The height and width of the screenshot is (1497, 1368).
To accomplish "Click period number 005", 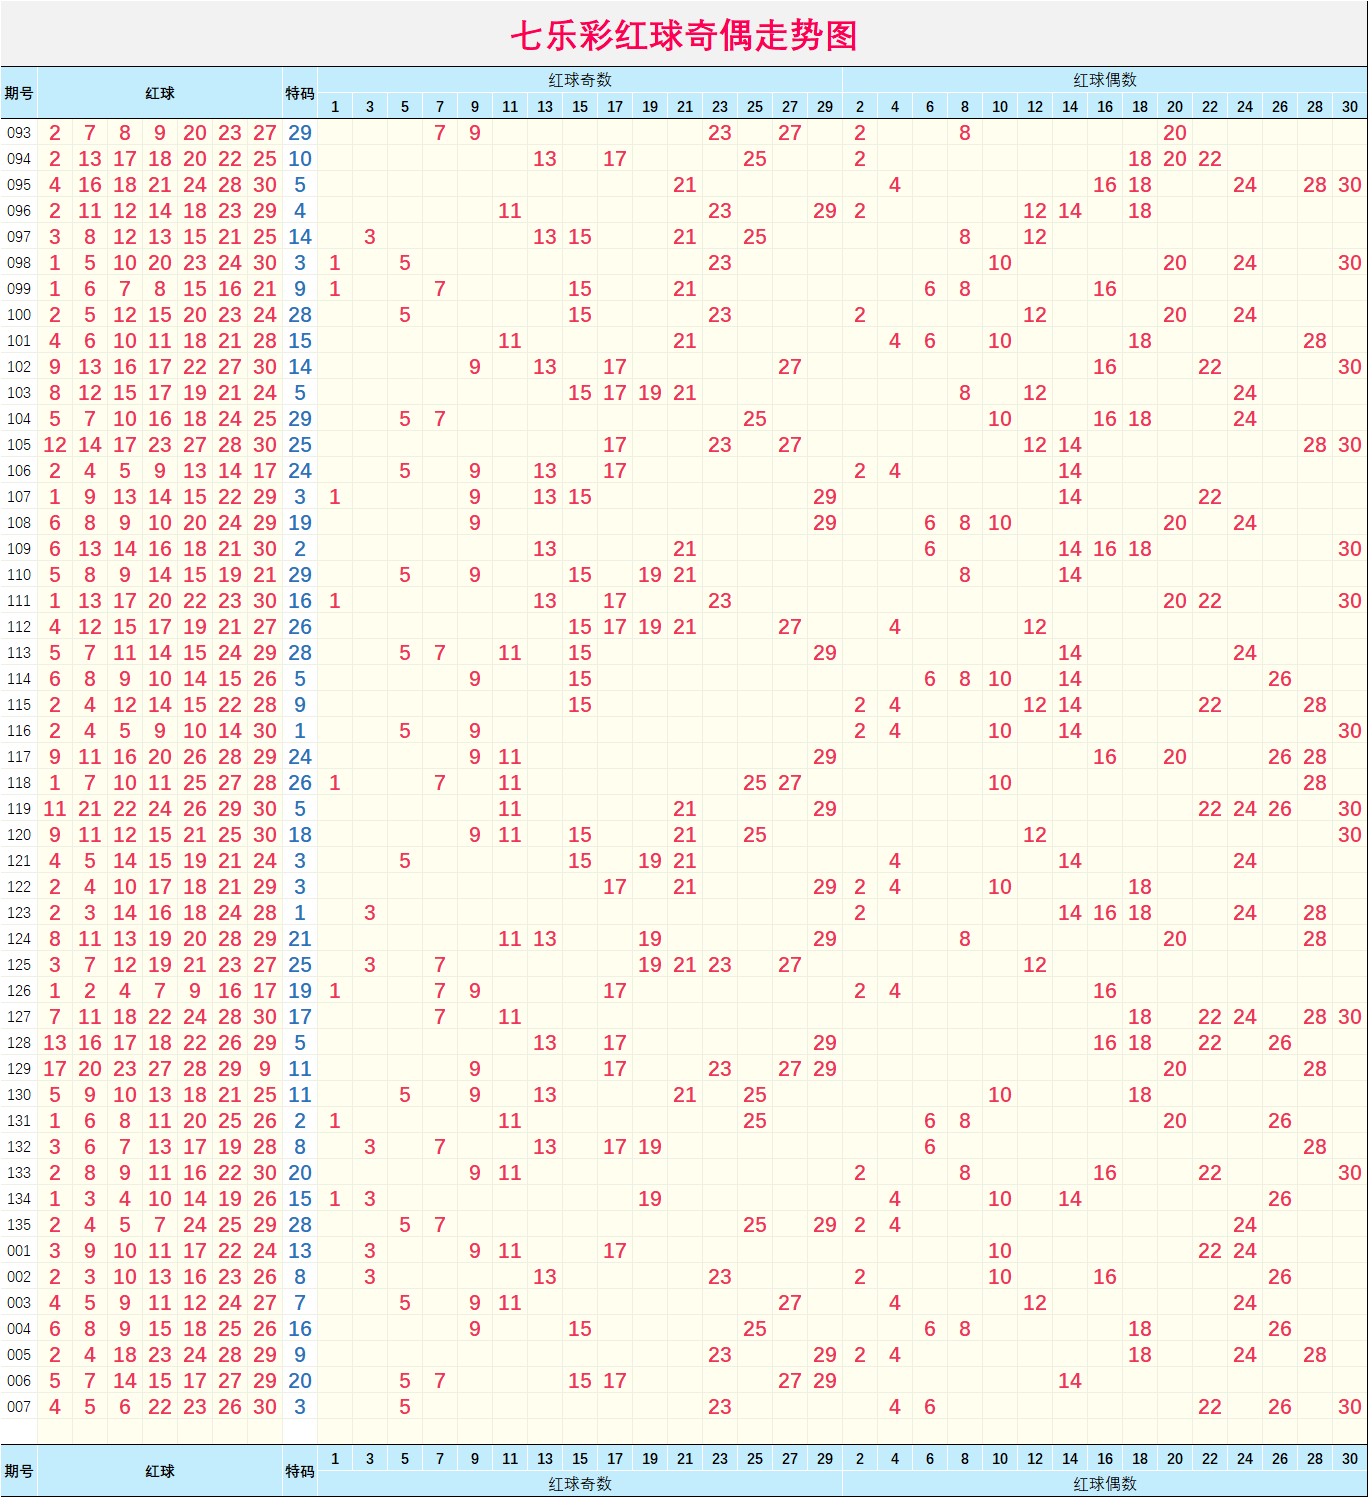I will [x=19, y=1355].
